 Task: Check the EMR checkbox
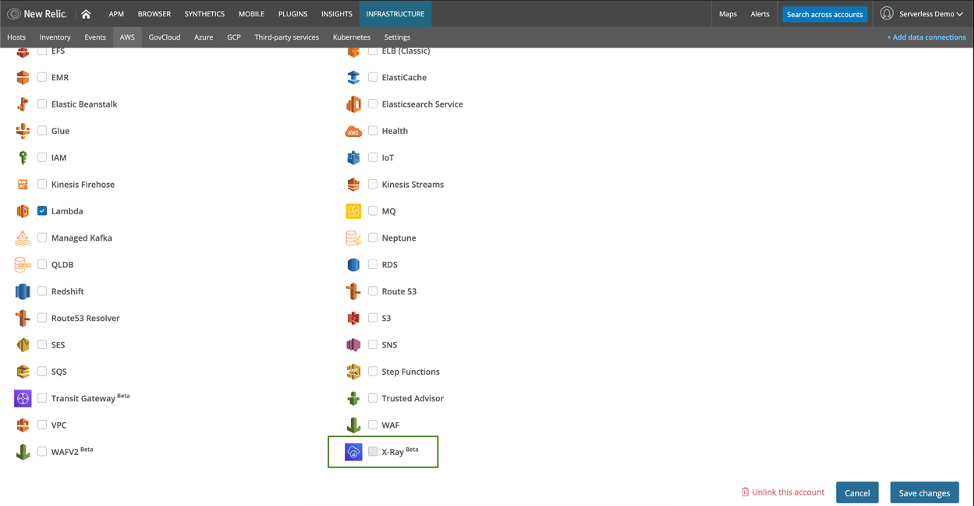pyautogui.click(x=42, y=77)
